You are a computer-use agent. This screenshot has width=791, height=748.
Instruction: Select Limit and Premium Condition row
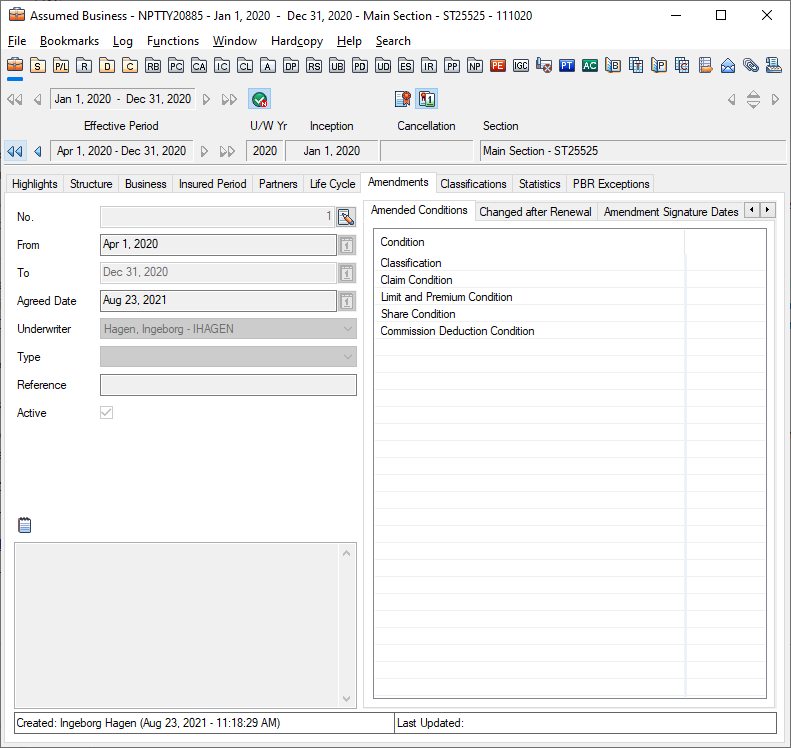click(446, 297)
